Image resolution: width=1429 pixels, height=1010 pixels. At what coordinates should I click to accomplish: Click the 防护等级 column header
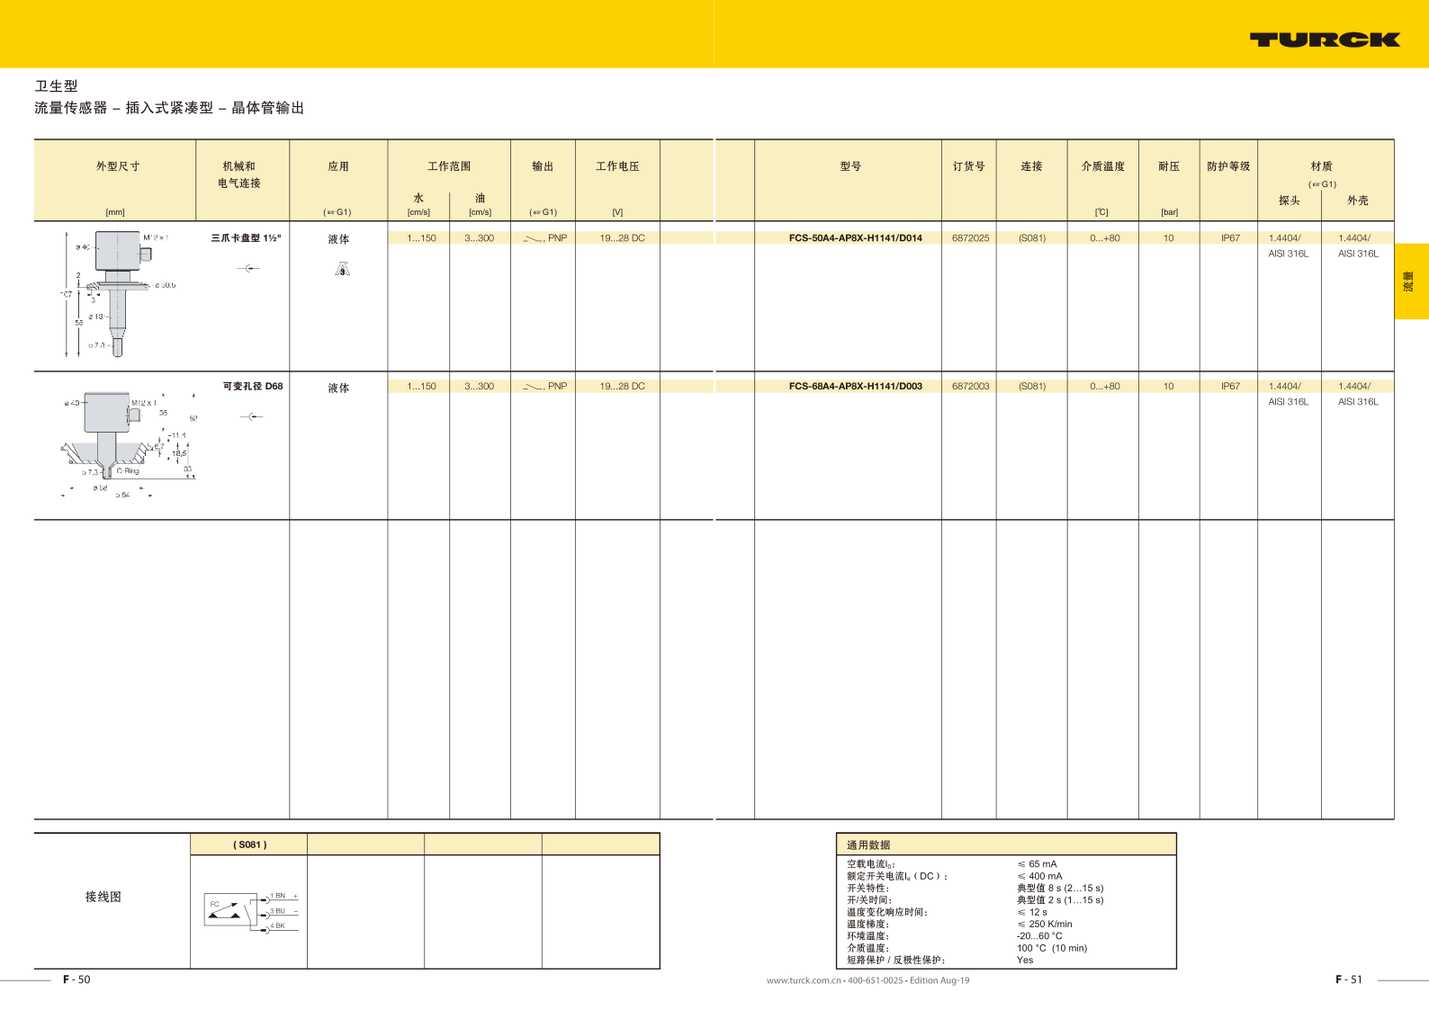1228,166
